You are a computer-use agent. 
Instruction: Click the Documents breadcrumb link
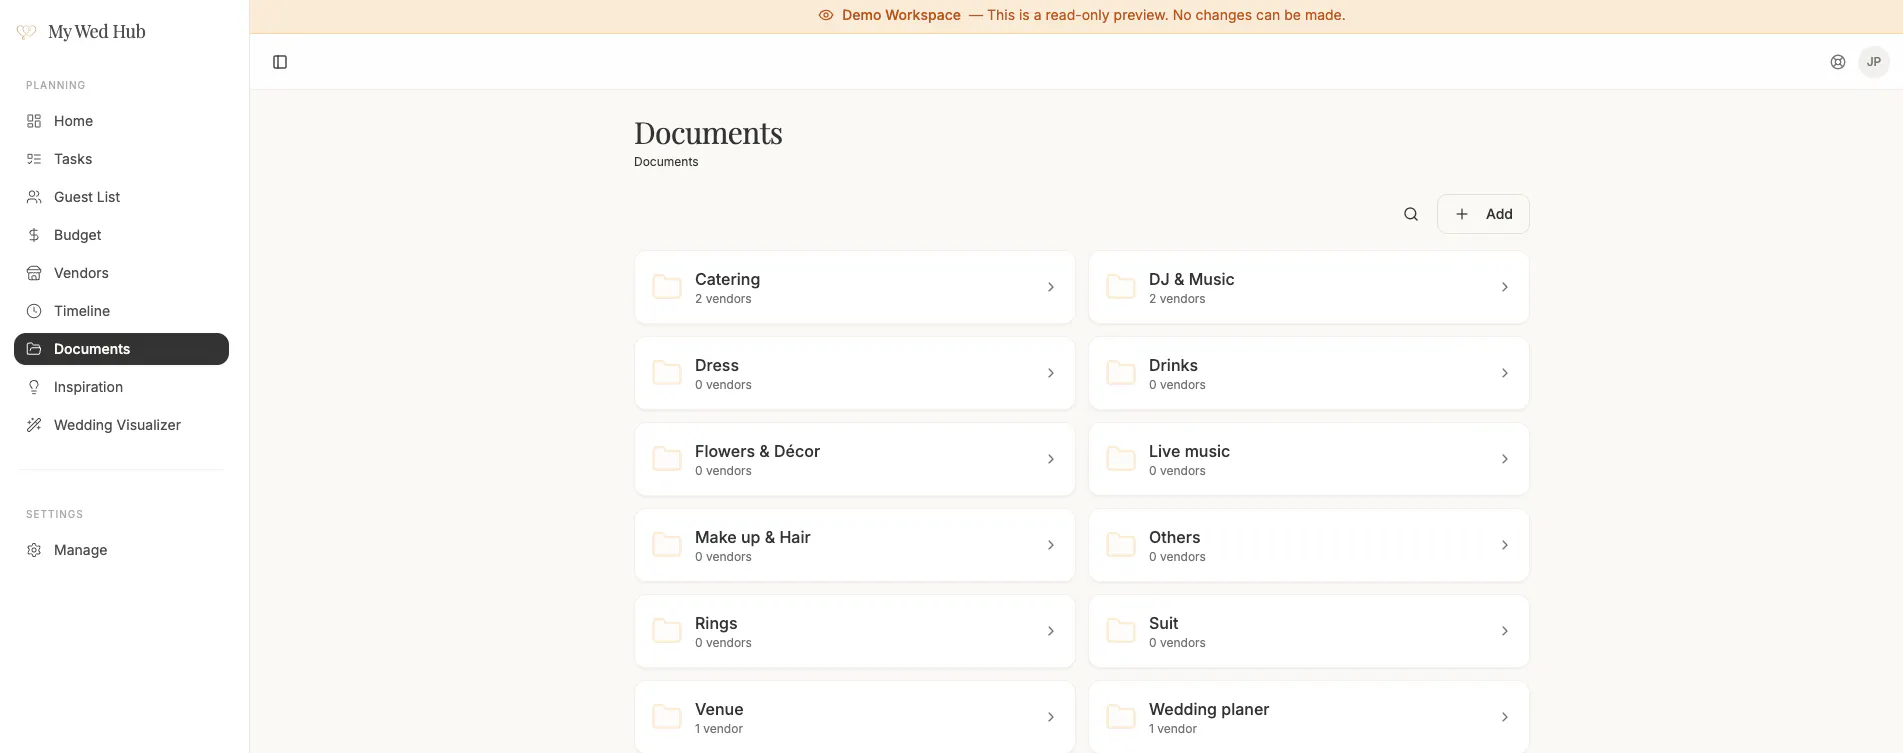click(x=666, y=162)
